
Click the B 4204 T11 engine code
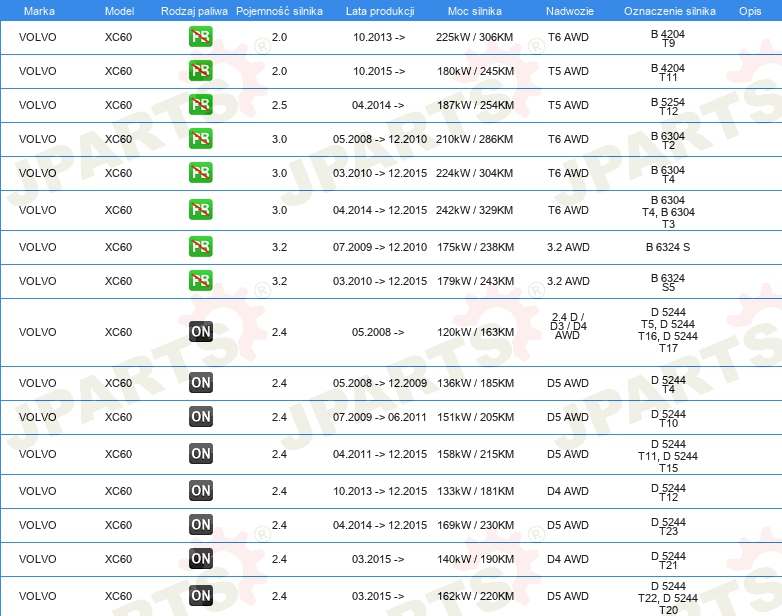click(668, 72)
